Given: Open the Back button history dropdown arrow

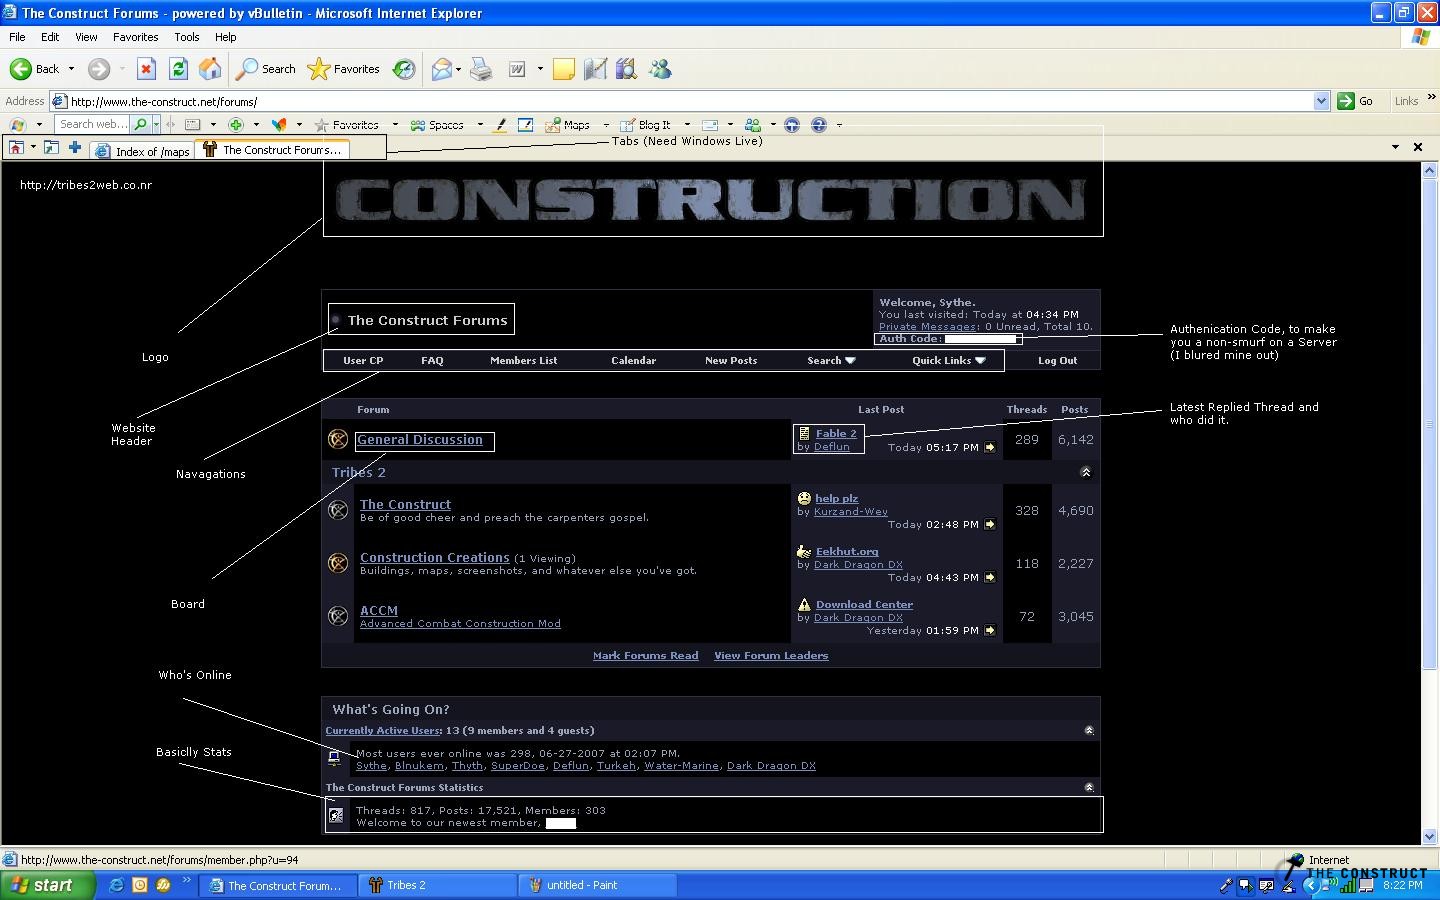Looking at the screenshot, I should tap(71, 69).
